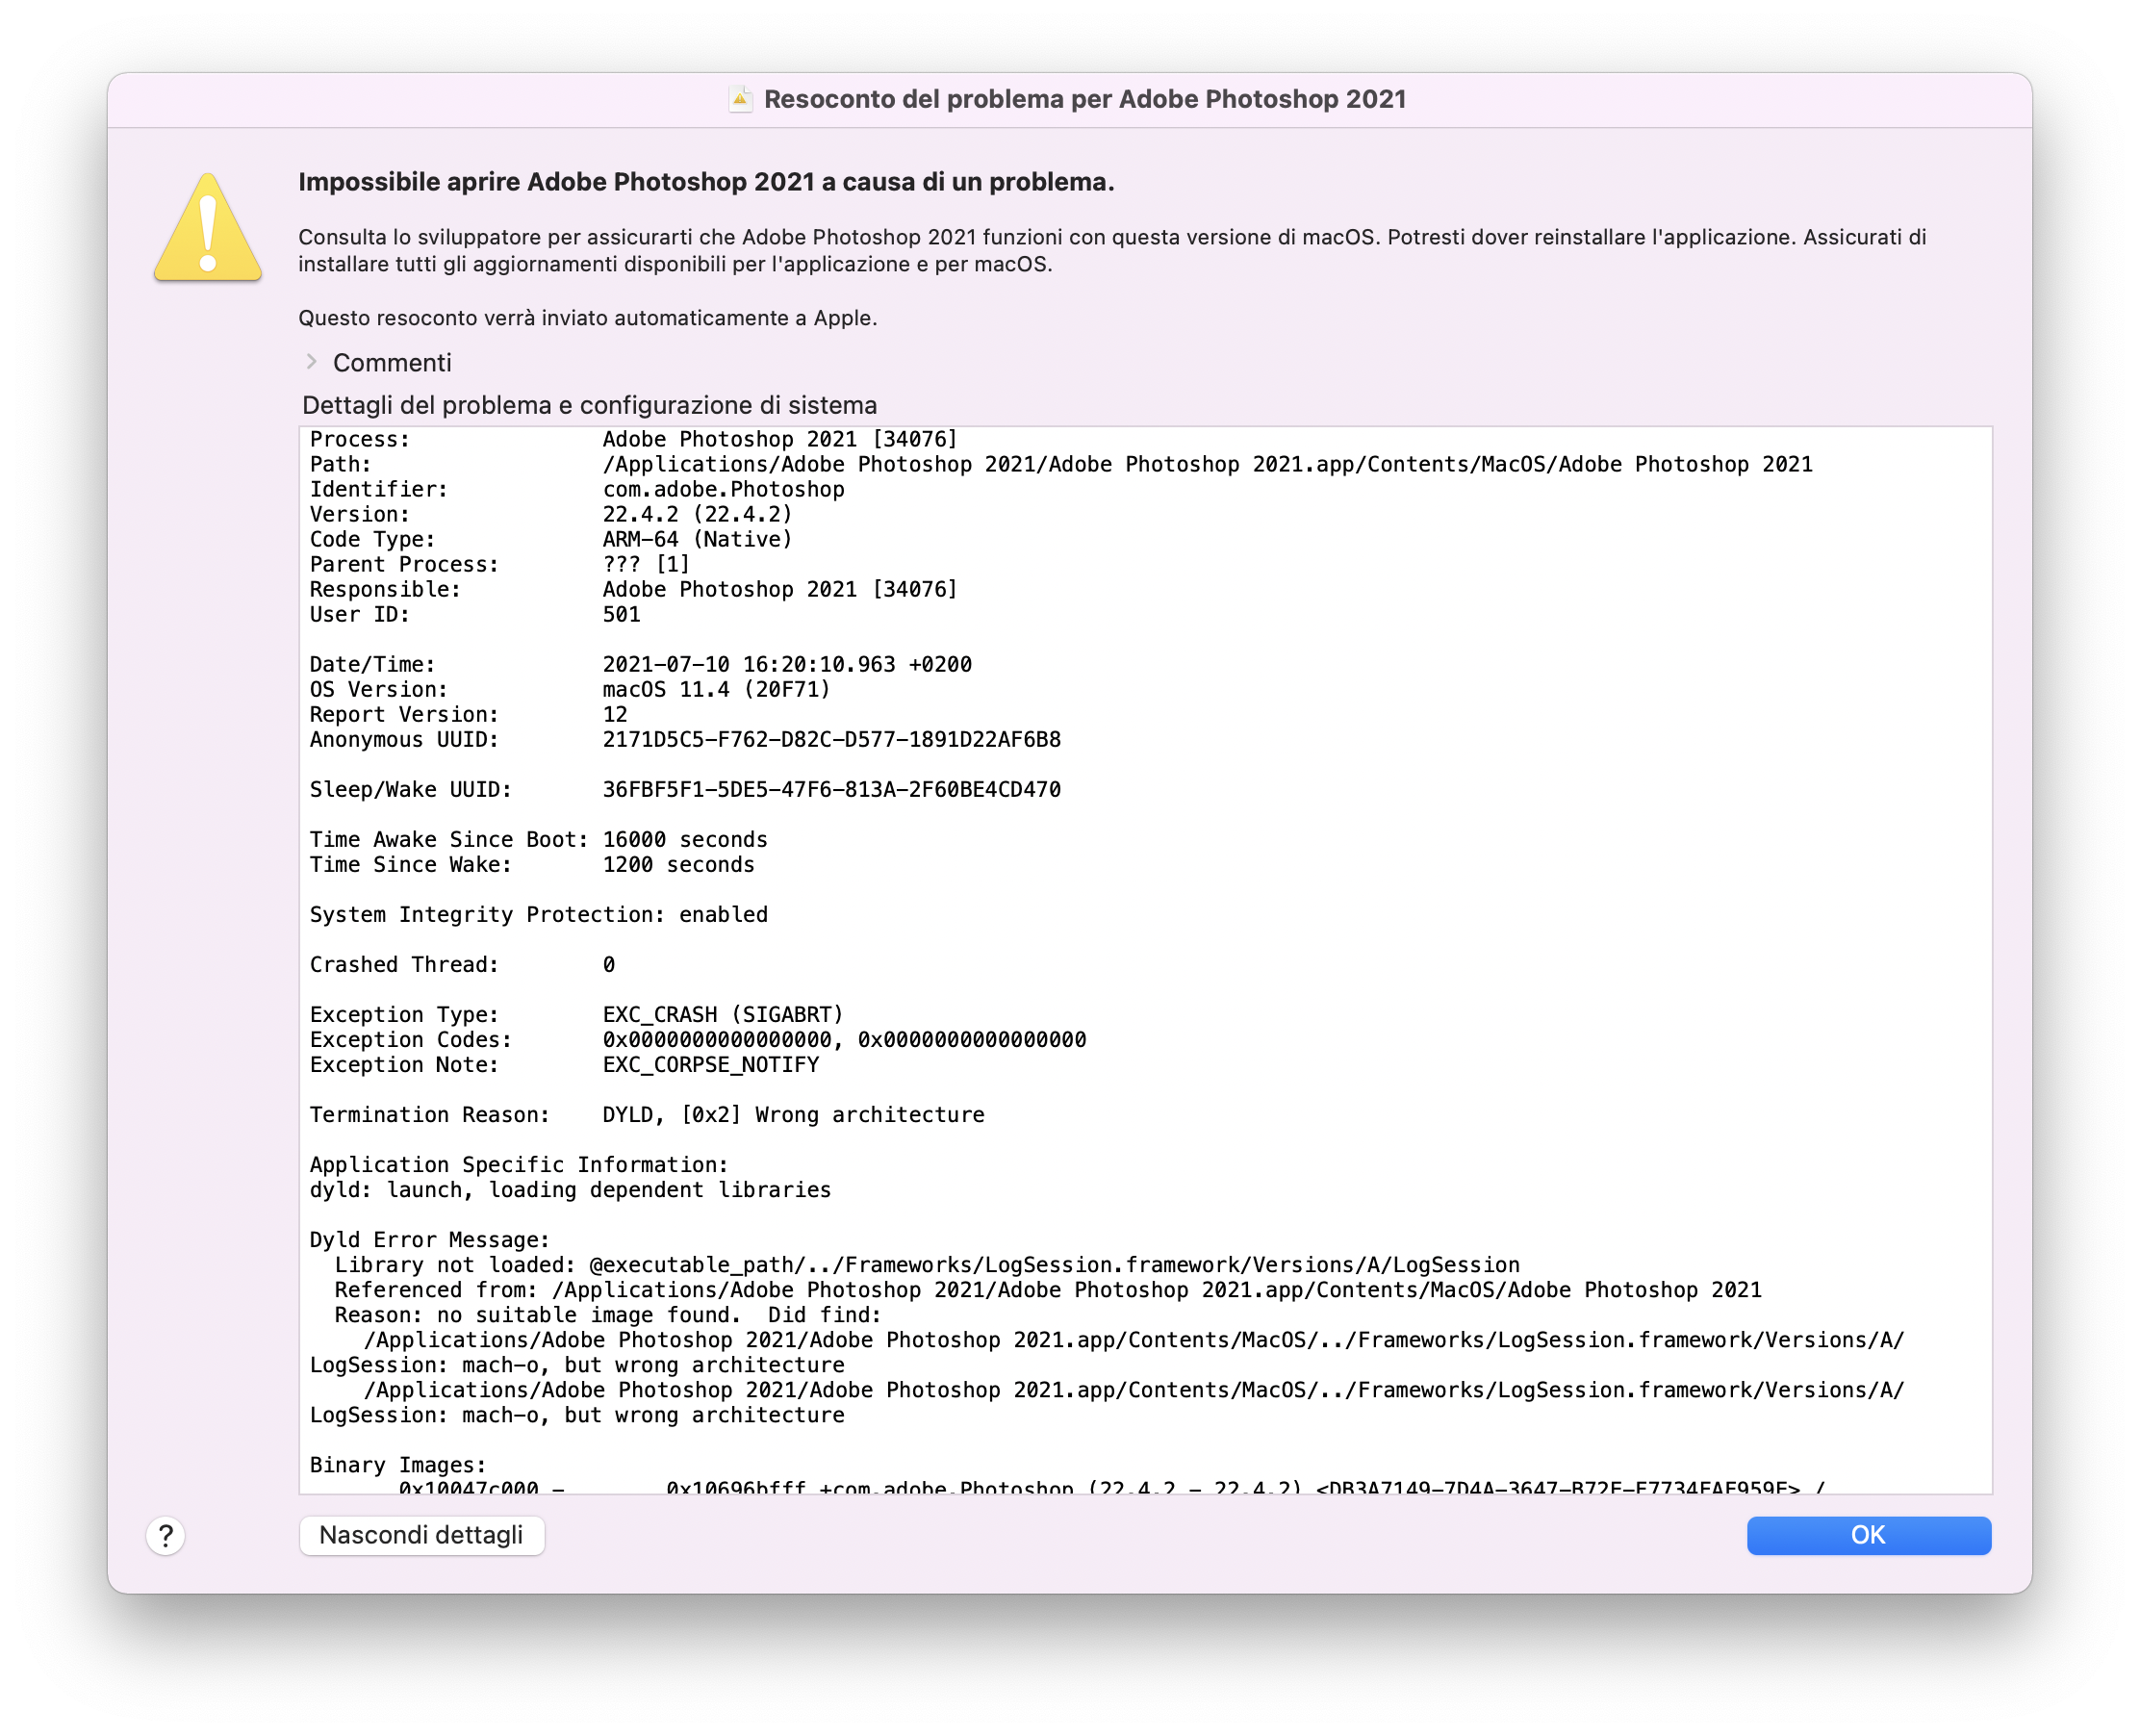Viewport: 2140px width, 1736px height.
Task: Click Time Awake Since Boot 16000 seconds
Action: 538,839
